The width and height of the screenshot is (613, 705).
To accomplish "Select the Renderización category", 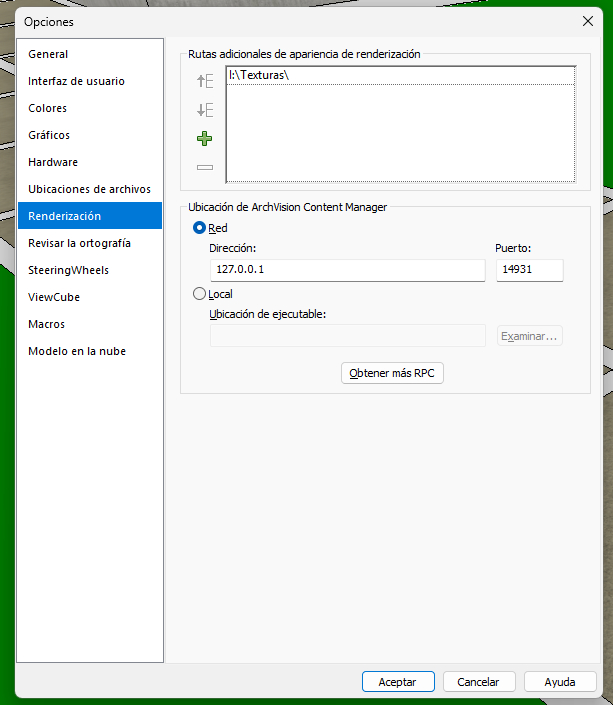I will 90,216.
